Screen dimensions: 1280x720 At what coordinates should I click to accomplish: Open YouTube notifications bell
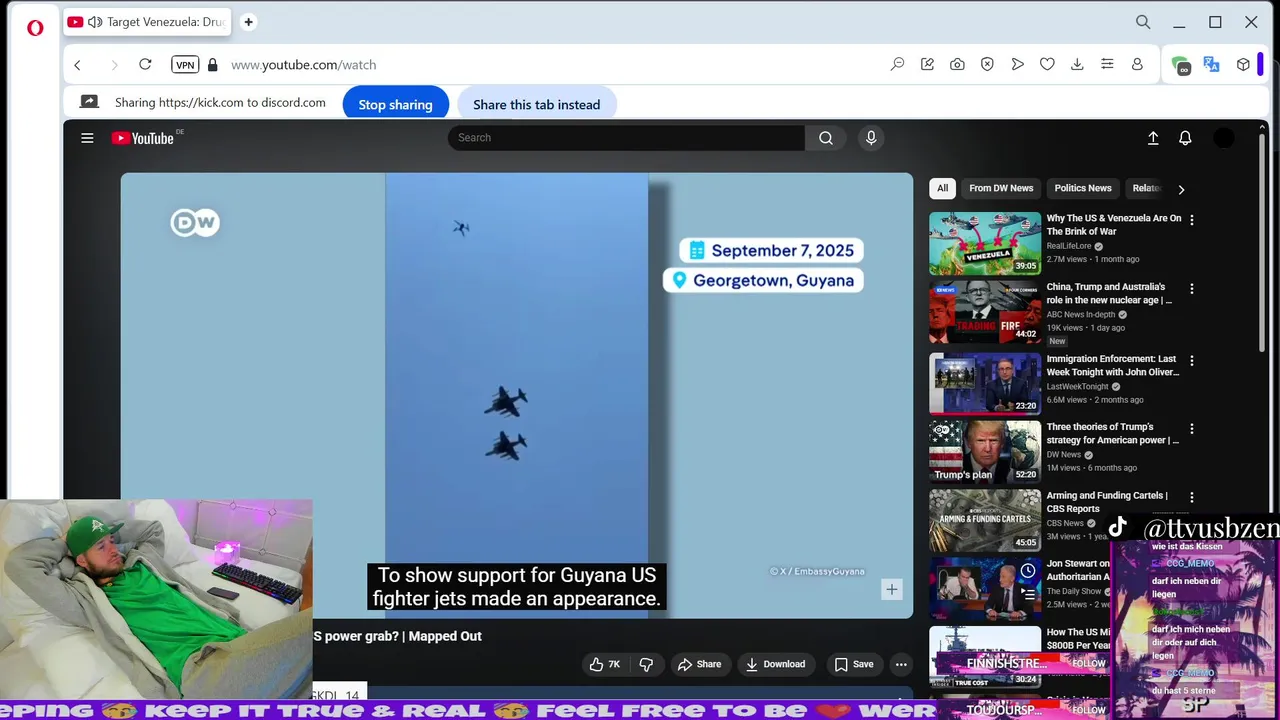(x=1185, y=138)
